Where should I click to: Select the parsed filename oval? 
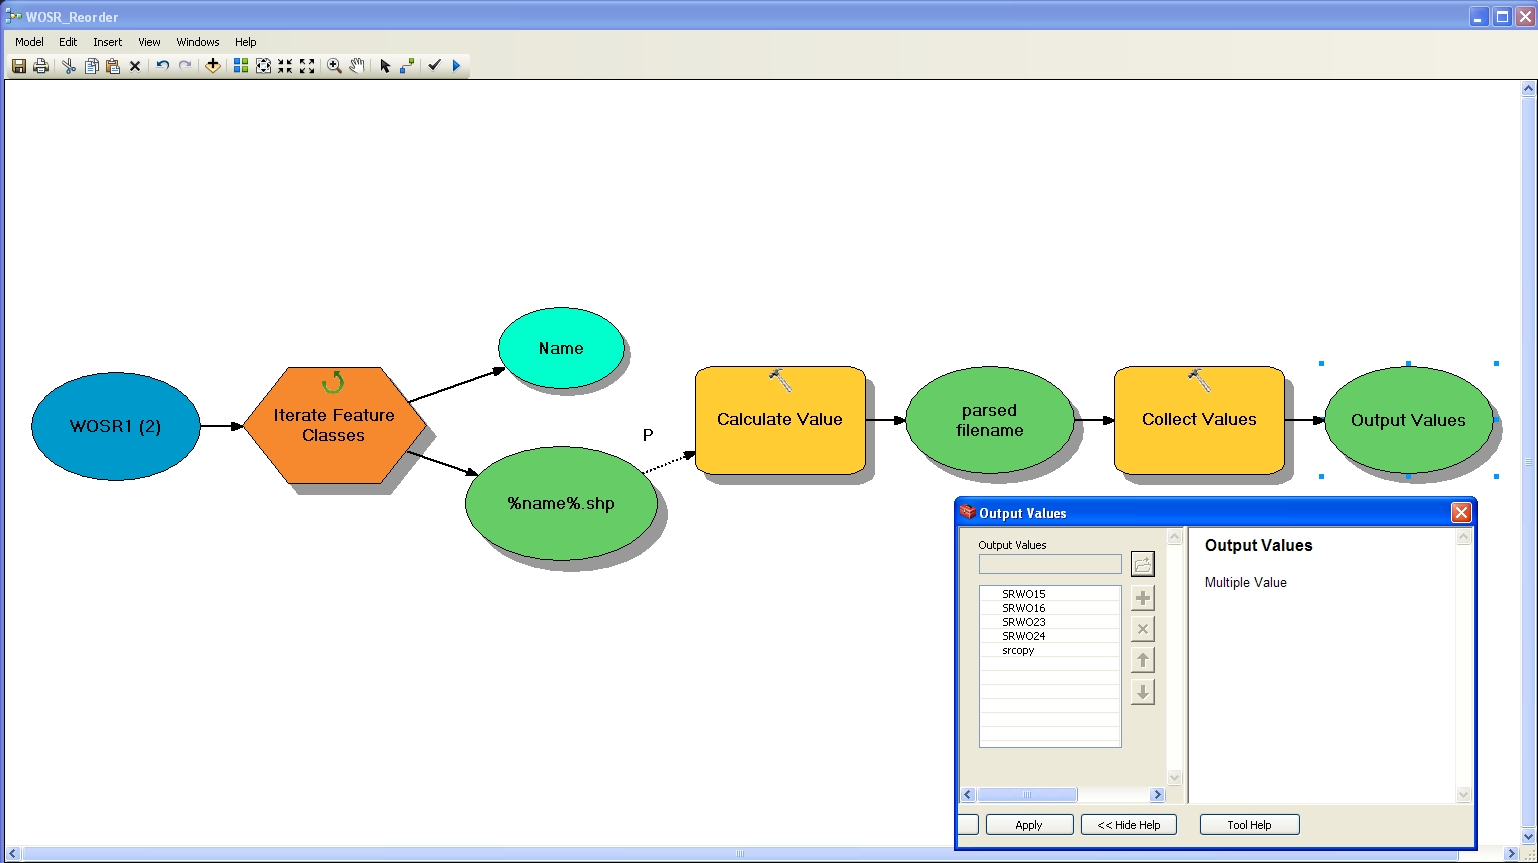[x=989, y=420]
